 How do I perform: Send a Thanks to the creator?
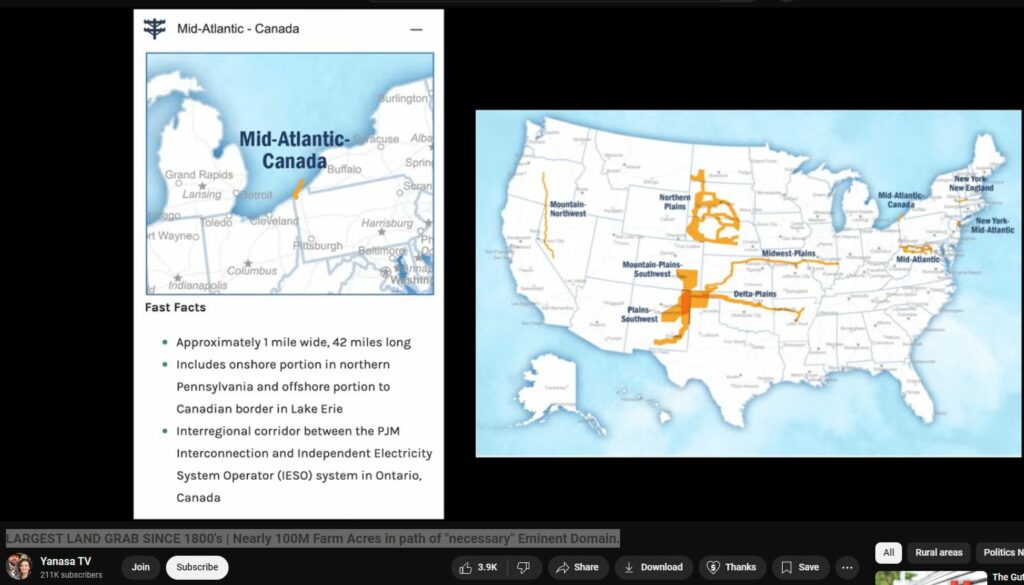731,567
